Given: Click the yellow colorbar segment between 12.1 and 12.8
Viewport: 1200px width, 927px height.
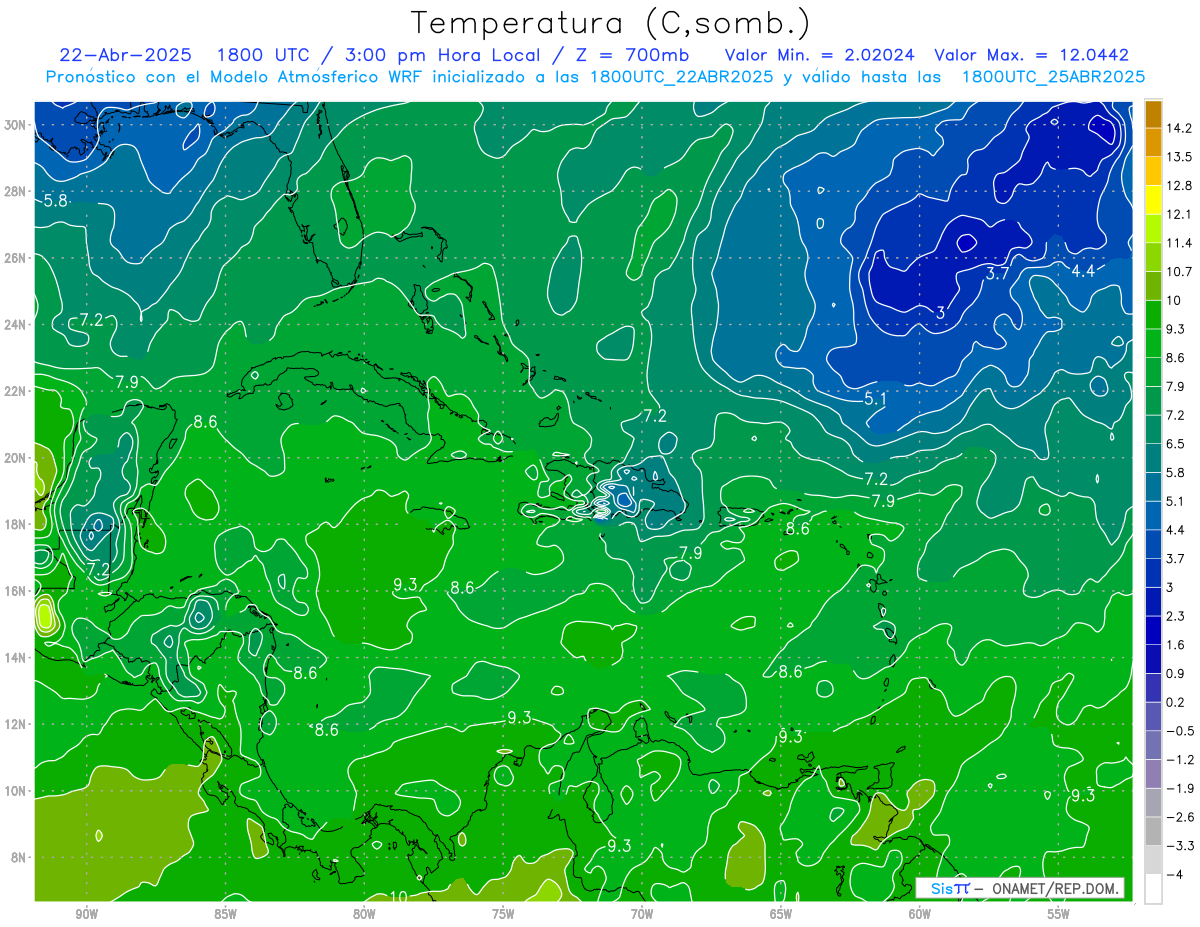Looking at the screenshot, I should coord(1153,200).
